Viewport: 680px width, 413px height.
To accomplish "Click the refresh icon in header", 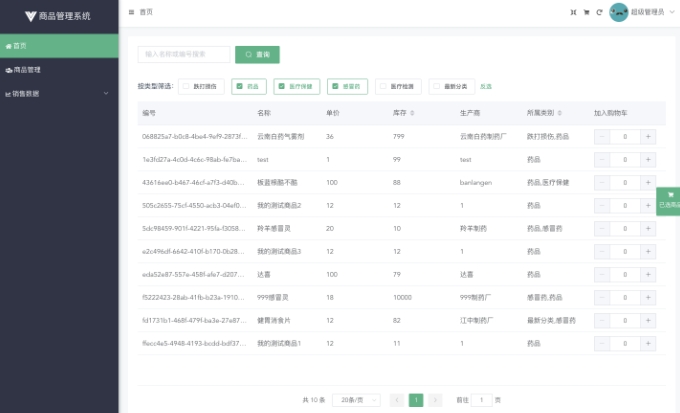I will coord(599,12).
